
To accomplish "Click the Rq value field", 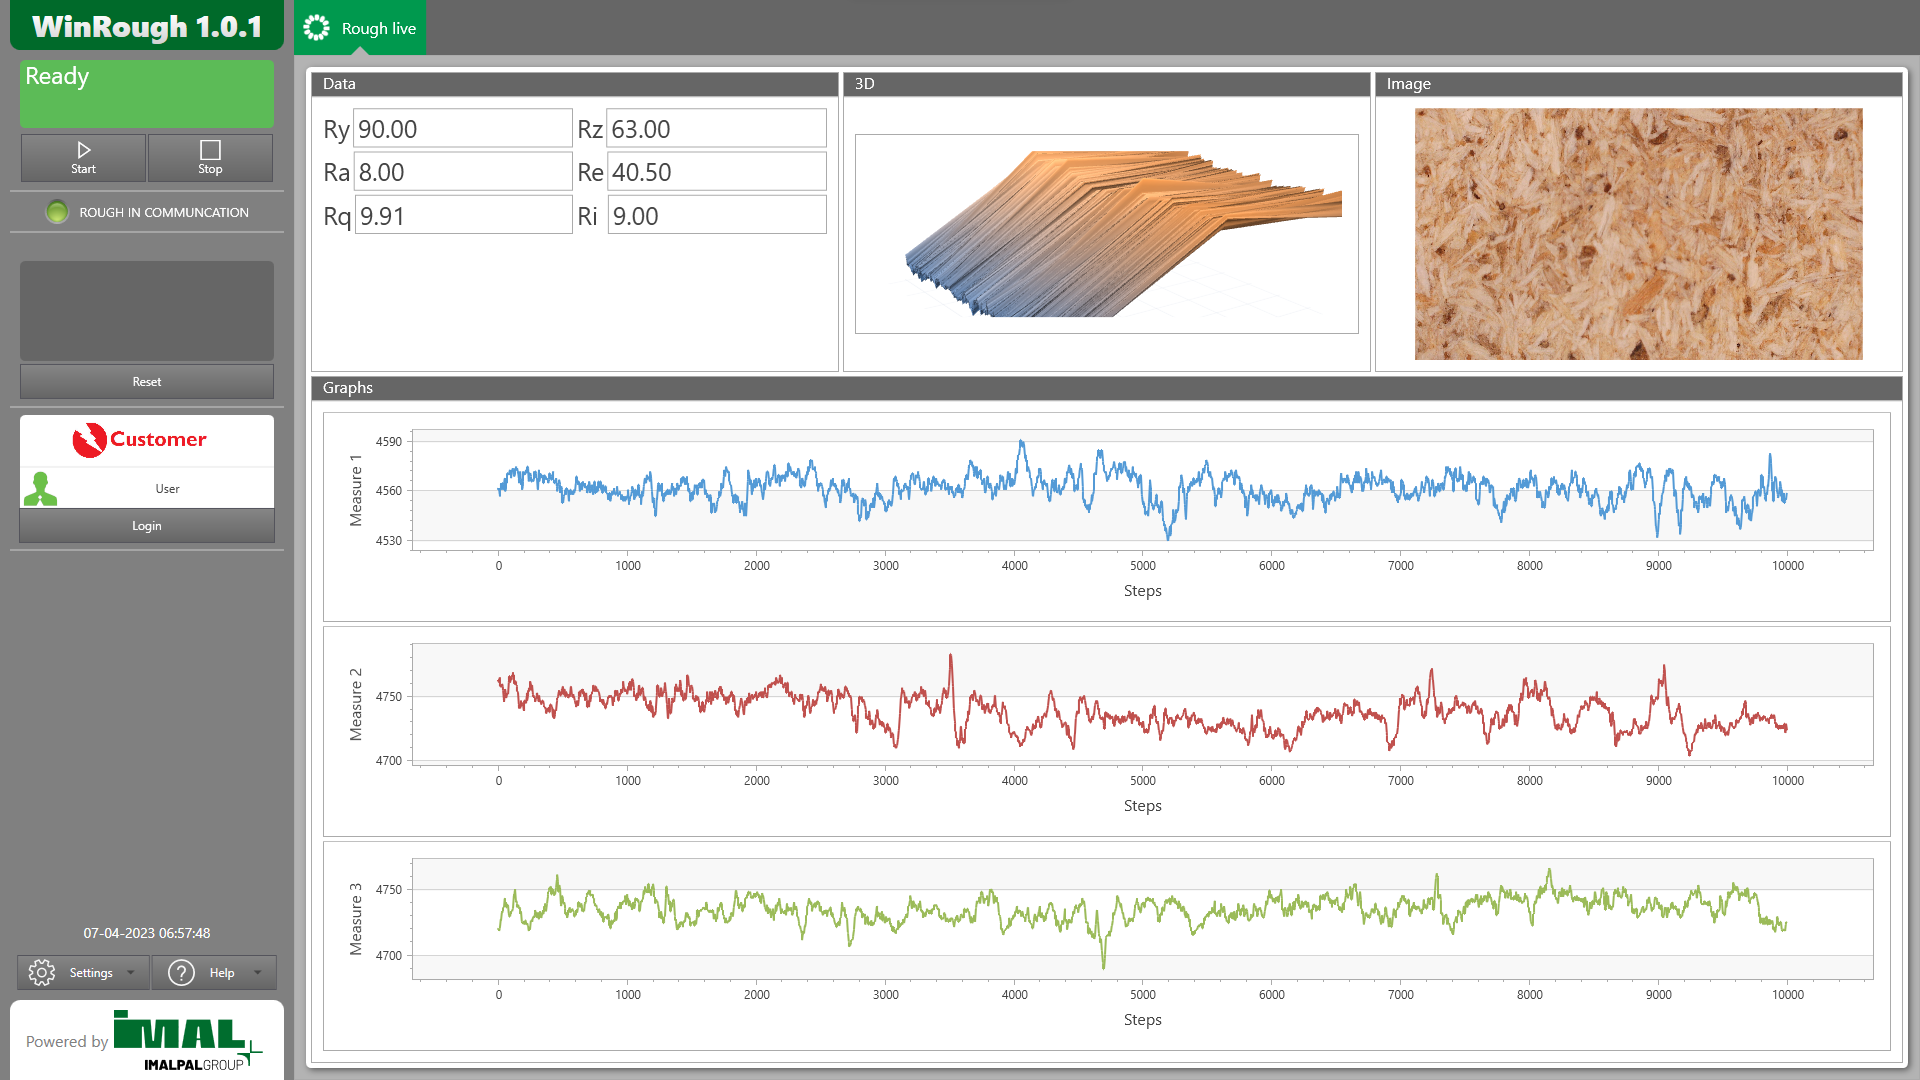I will coord(462,216).
